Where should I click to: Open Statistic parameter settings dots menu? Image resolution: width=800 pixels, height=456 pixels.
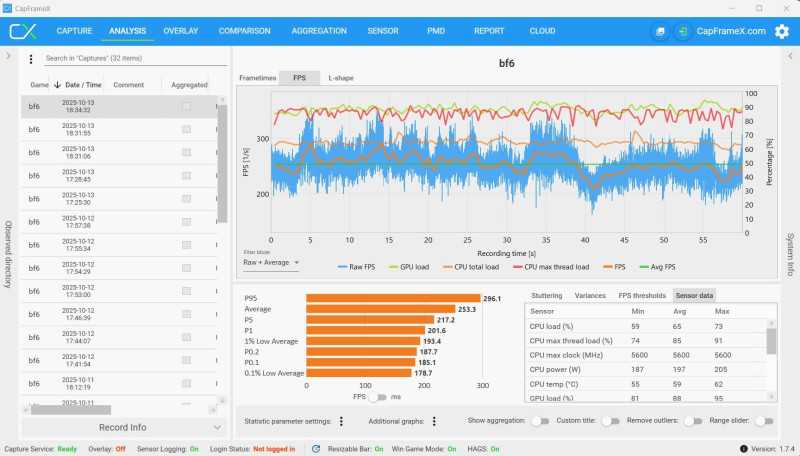[x=341, y=421]
